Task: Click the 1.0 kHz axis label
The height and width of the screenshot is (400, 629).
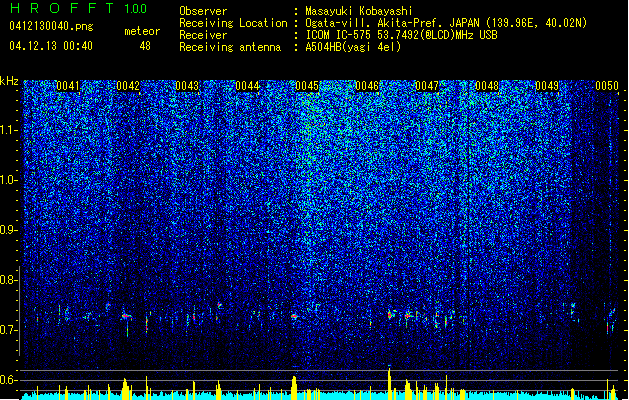Action: 9,180
